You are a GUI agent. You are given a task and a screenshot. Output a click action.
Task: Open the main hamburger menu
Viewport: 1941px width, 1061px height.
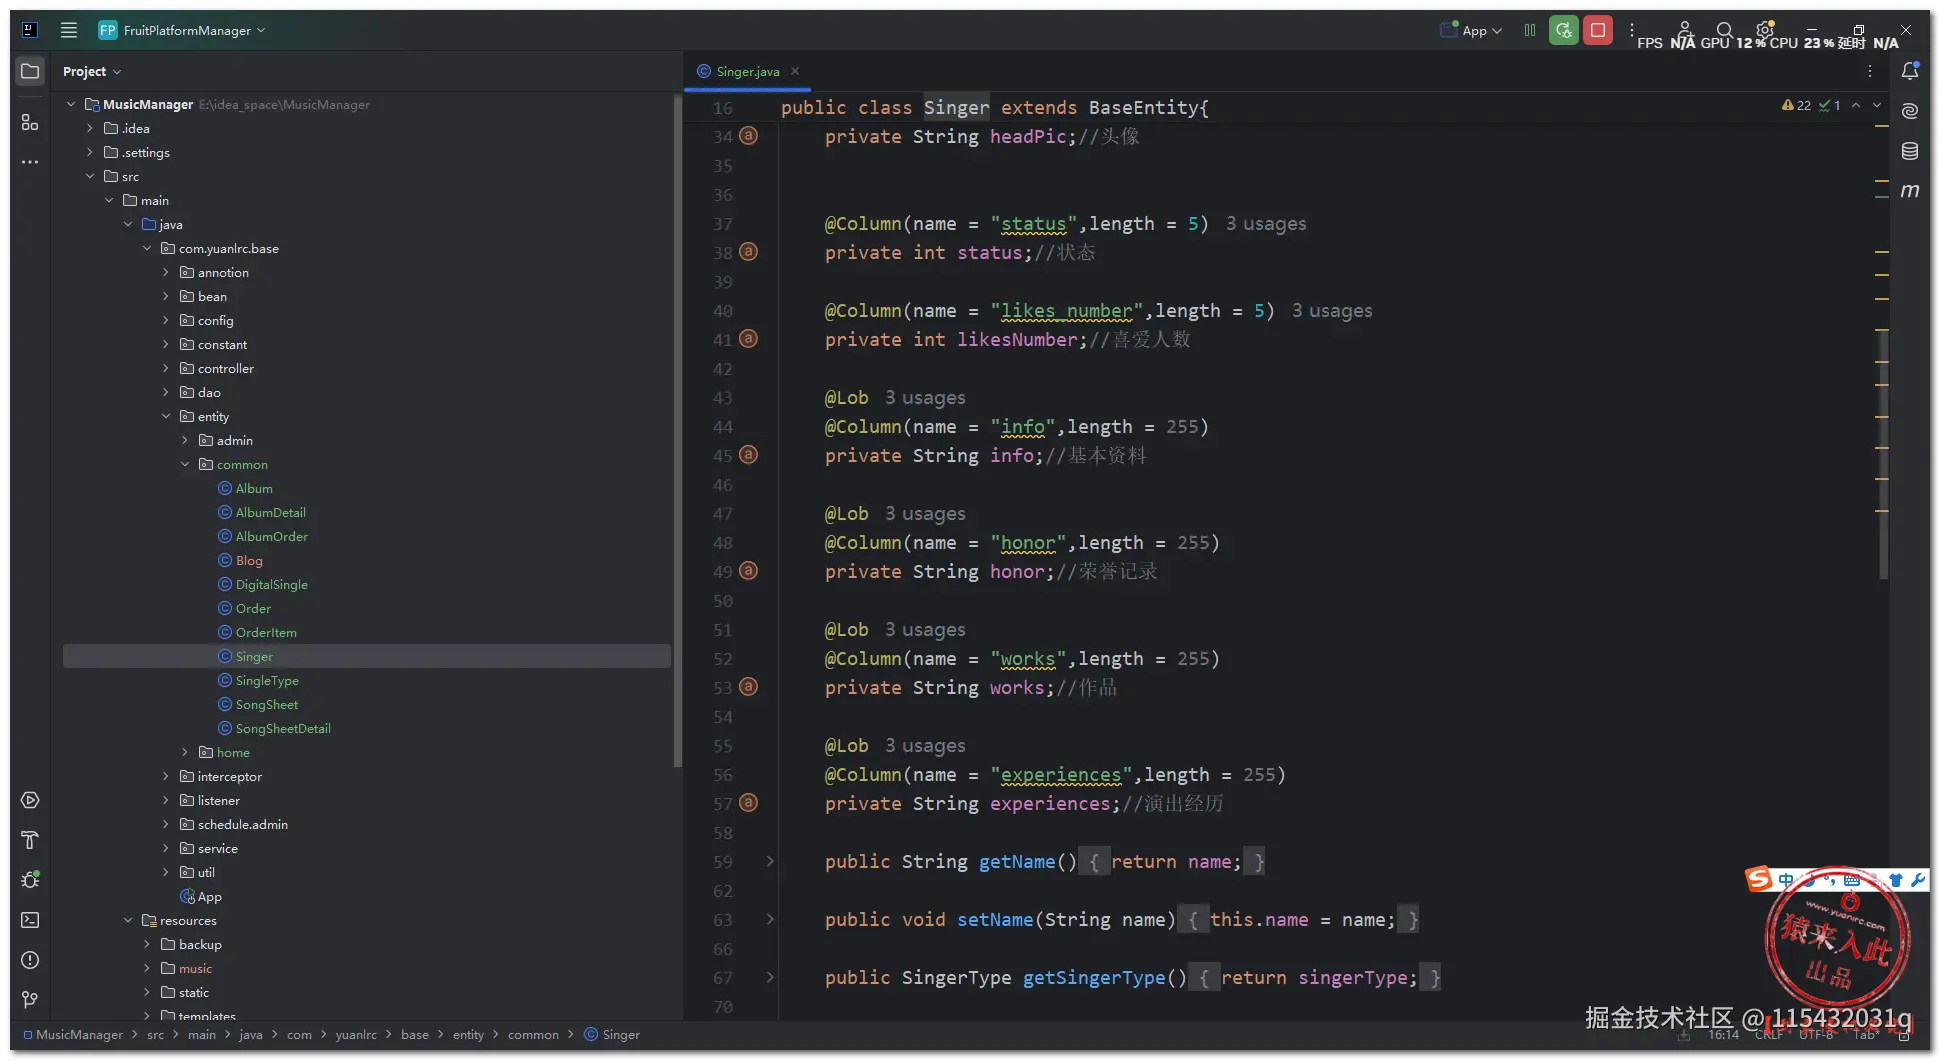tap(69, 30)
